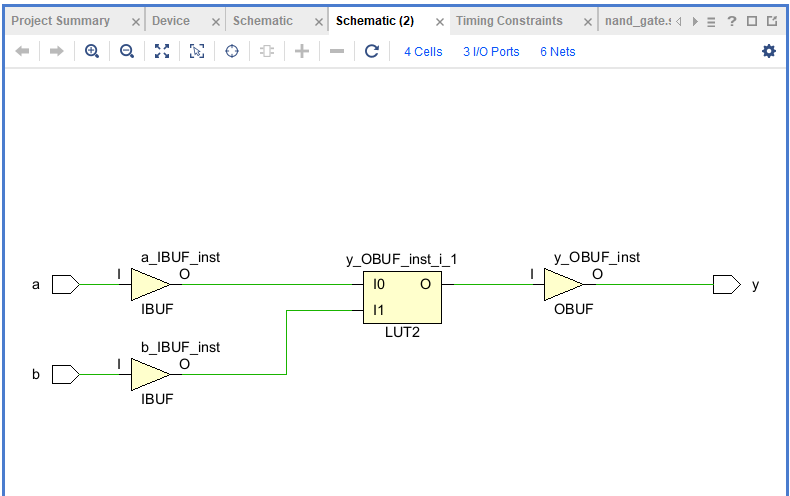Open the 4 Cells link
This screenshot has width=790, height=496.
(x=423, y=51)
